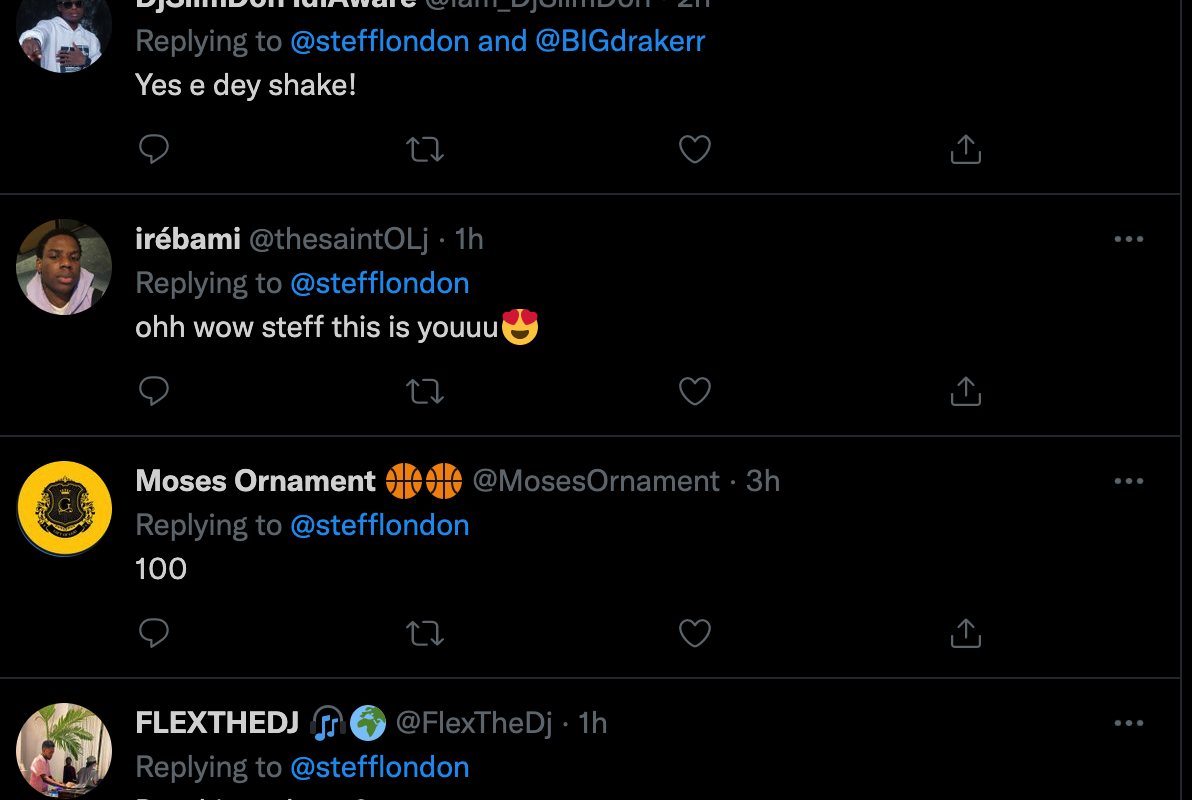
Task: Open Moses Ornament's yellow profile avatar
Action: coord(64,509)
